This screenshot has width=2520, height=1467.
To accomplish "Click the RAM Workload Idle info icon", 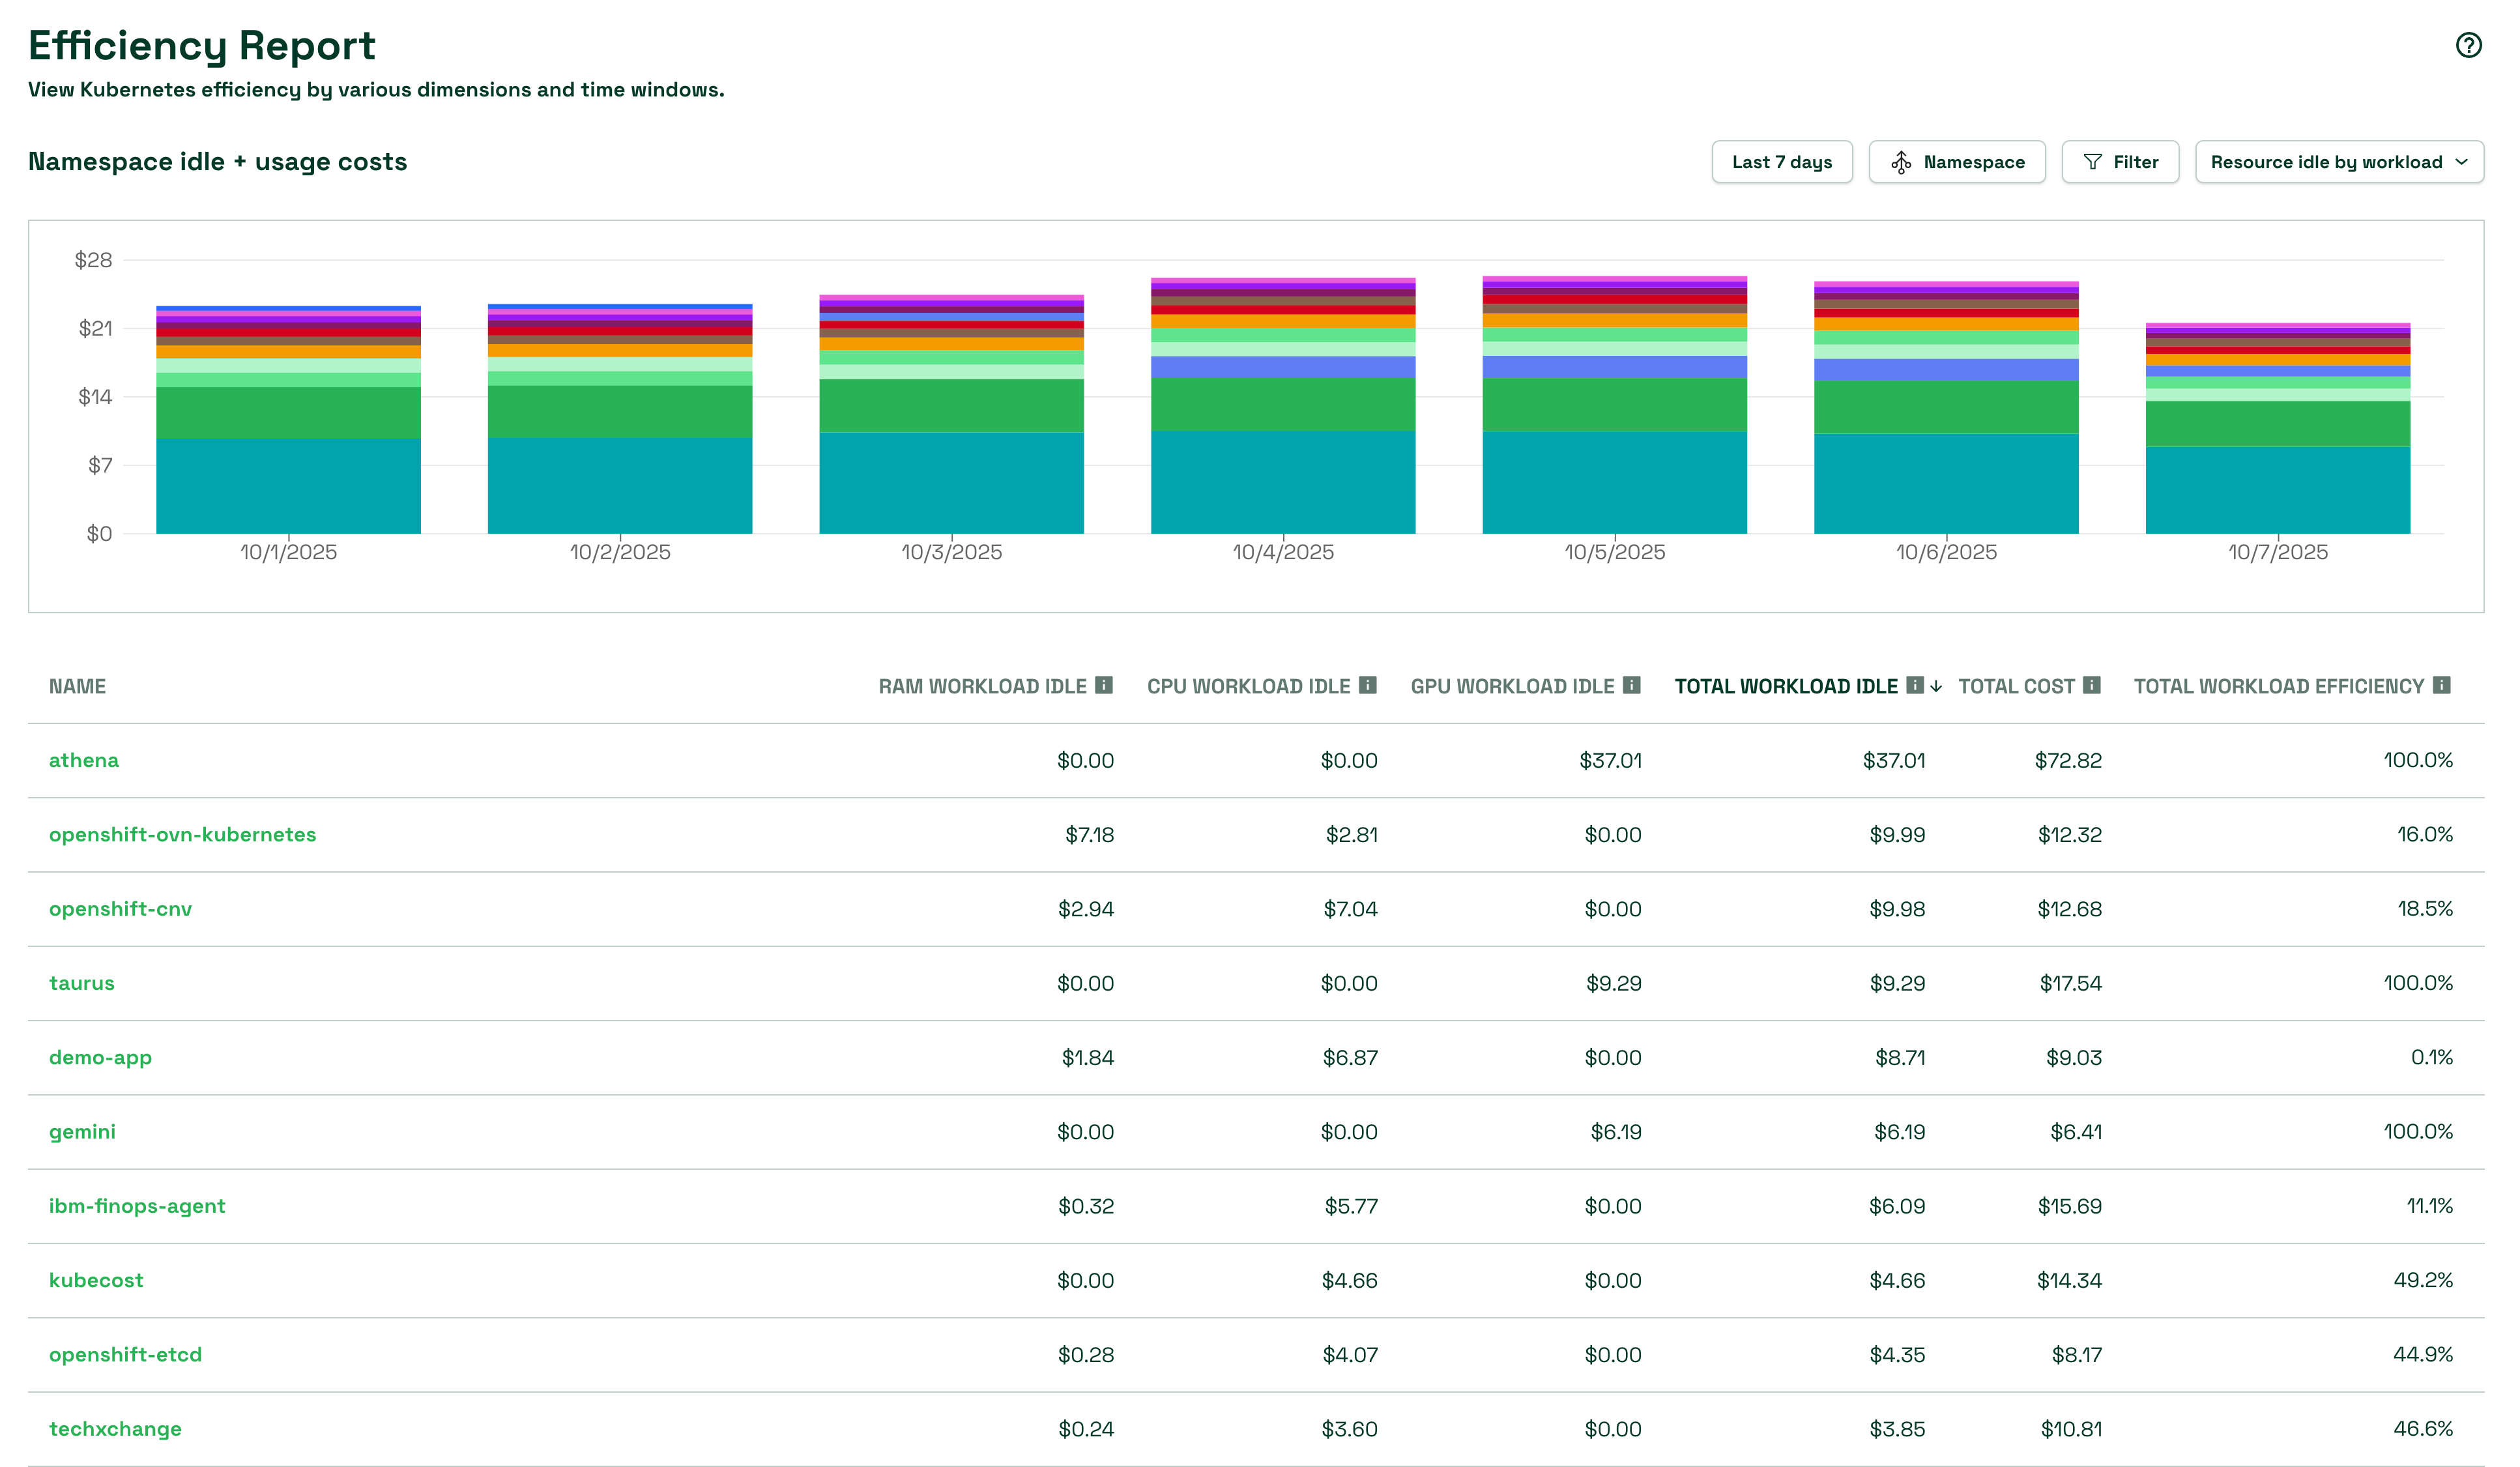I will (1103, 685).
